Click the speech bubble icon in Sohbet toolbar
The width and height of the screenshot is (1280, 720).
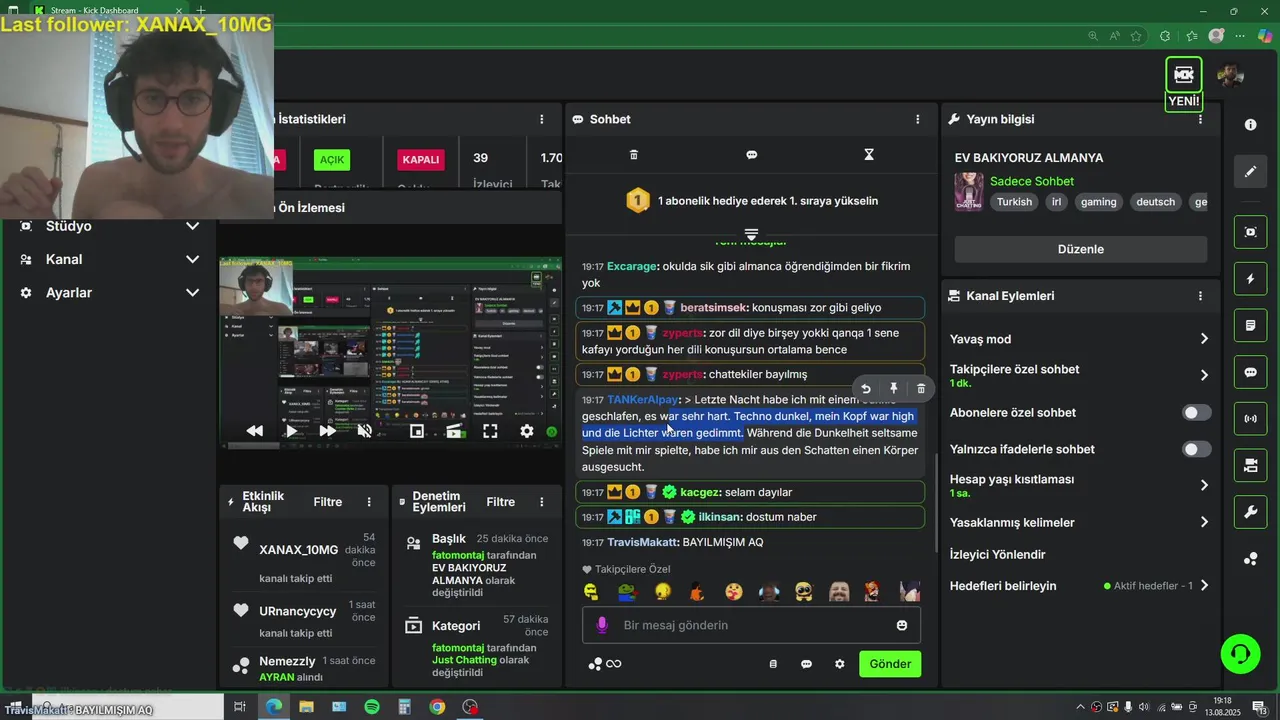751,155
